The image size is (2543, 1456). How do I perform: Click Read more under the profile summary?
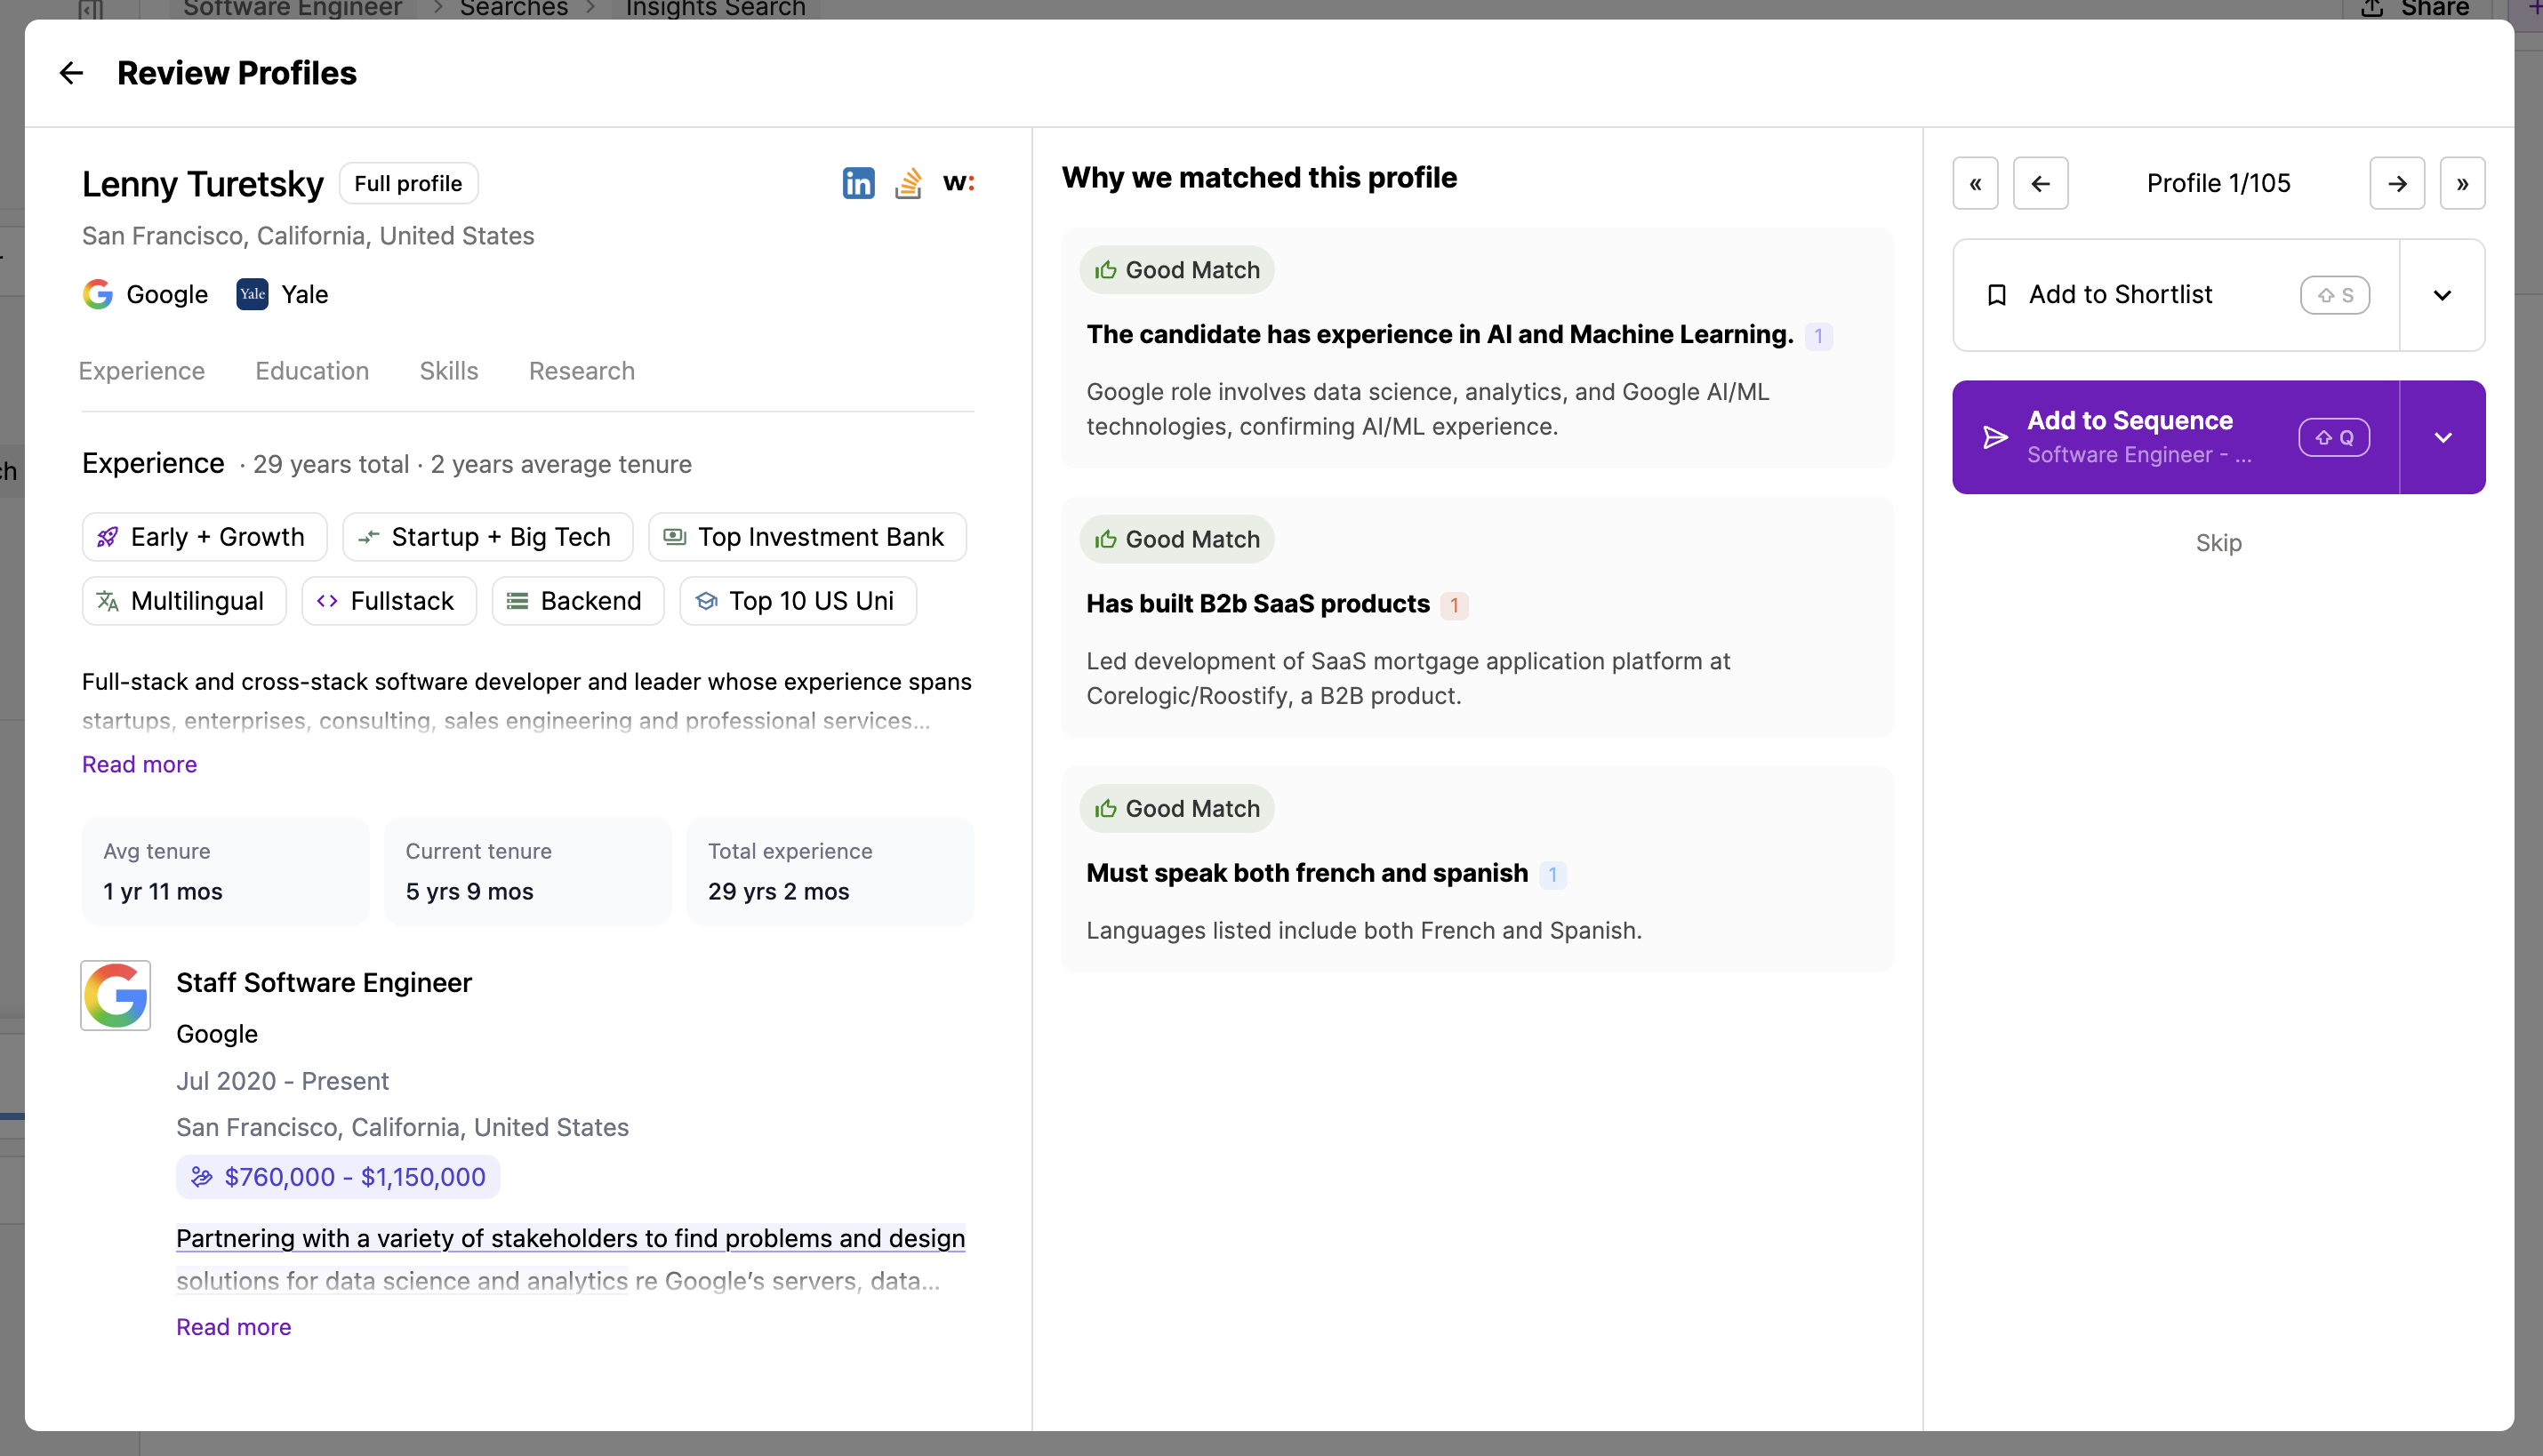click(x=139, y=764)
